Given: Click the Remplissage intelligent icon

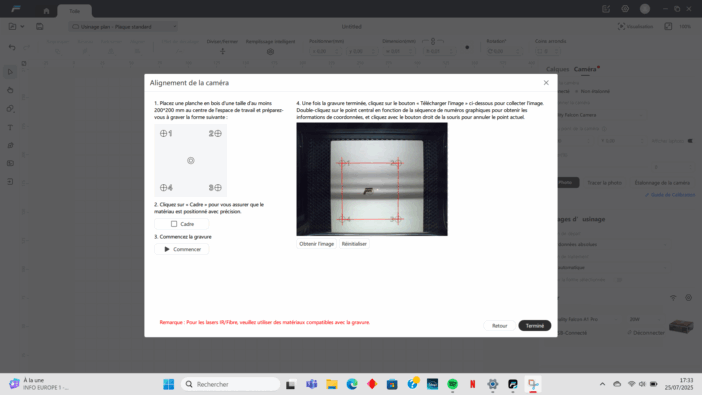Looking at the screenshot, I should tap(270, 52).
